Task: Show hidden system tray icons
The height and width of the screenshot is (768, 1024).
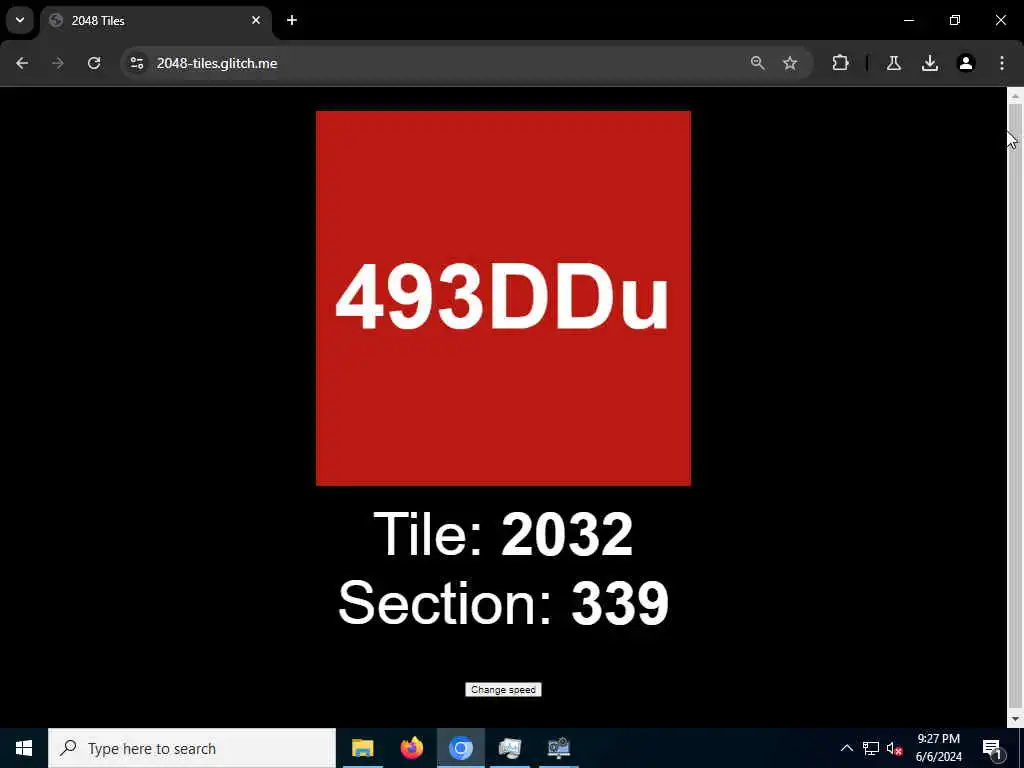Action: (x=846, y=748)
